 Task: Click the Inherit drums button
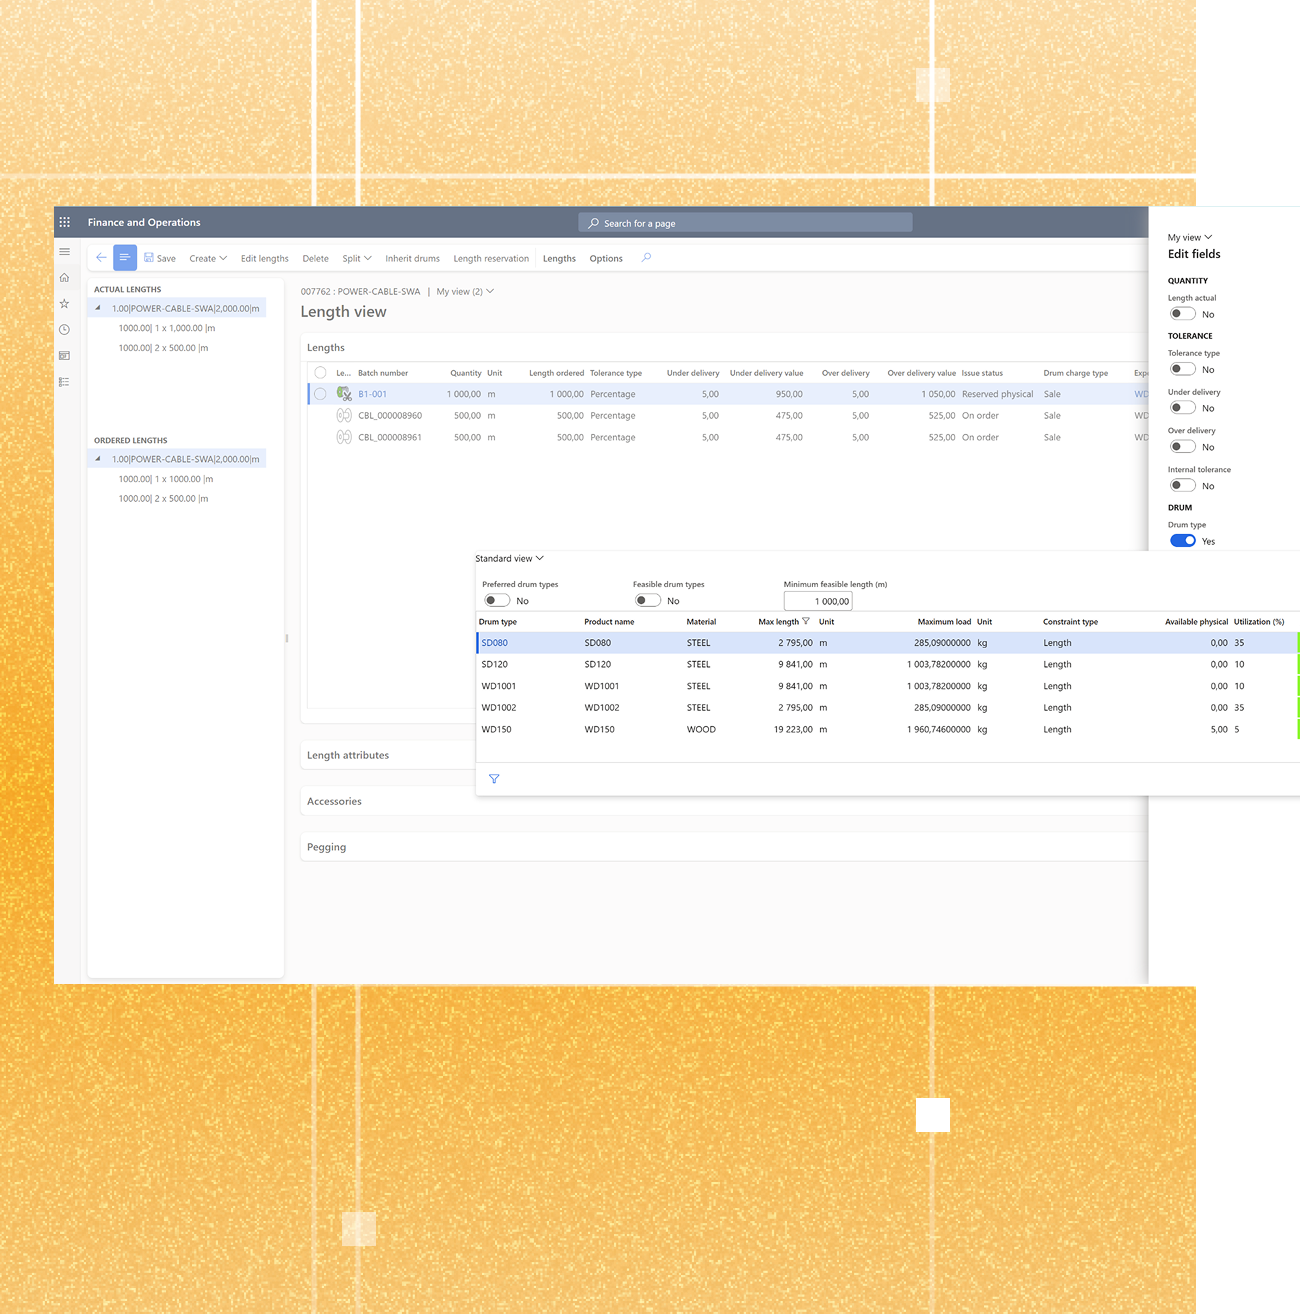[x=412, y=259]
